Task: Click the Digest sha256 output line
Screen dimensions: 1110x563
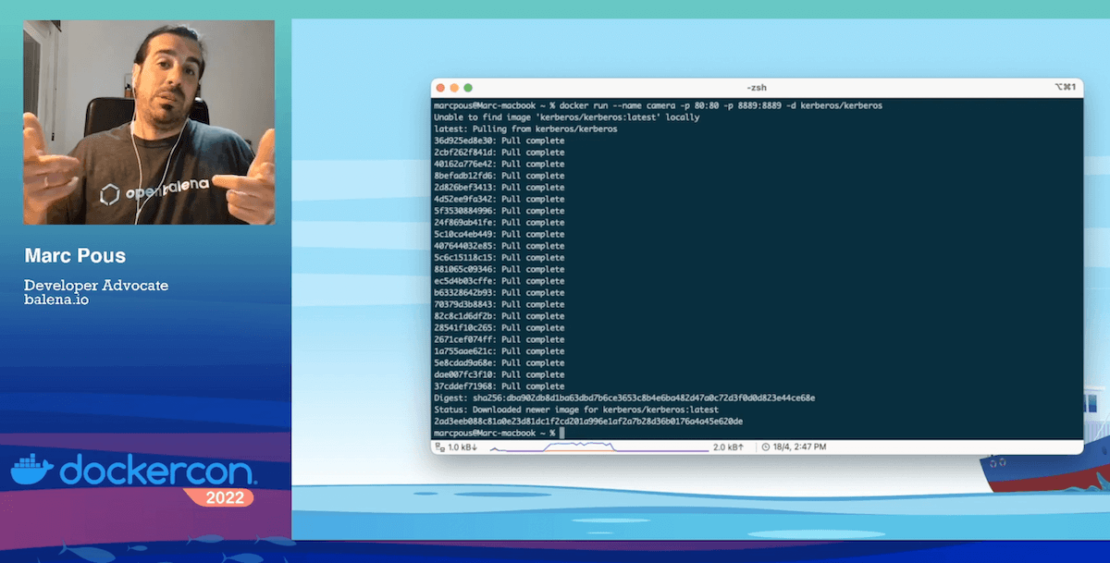Action: pos(624,398)
